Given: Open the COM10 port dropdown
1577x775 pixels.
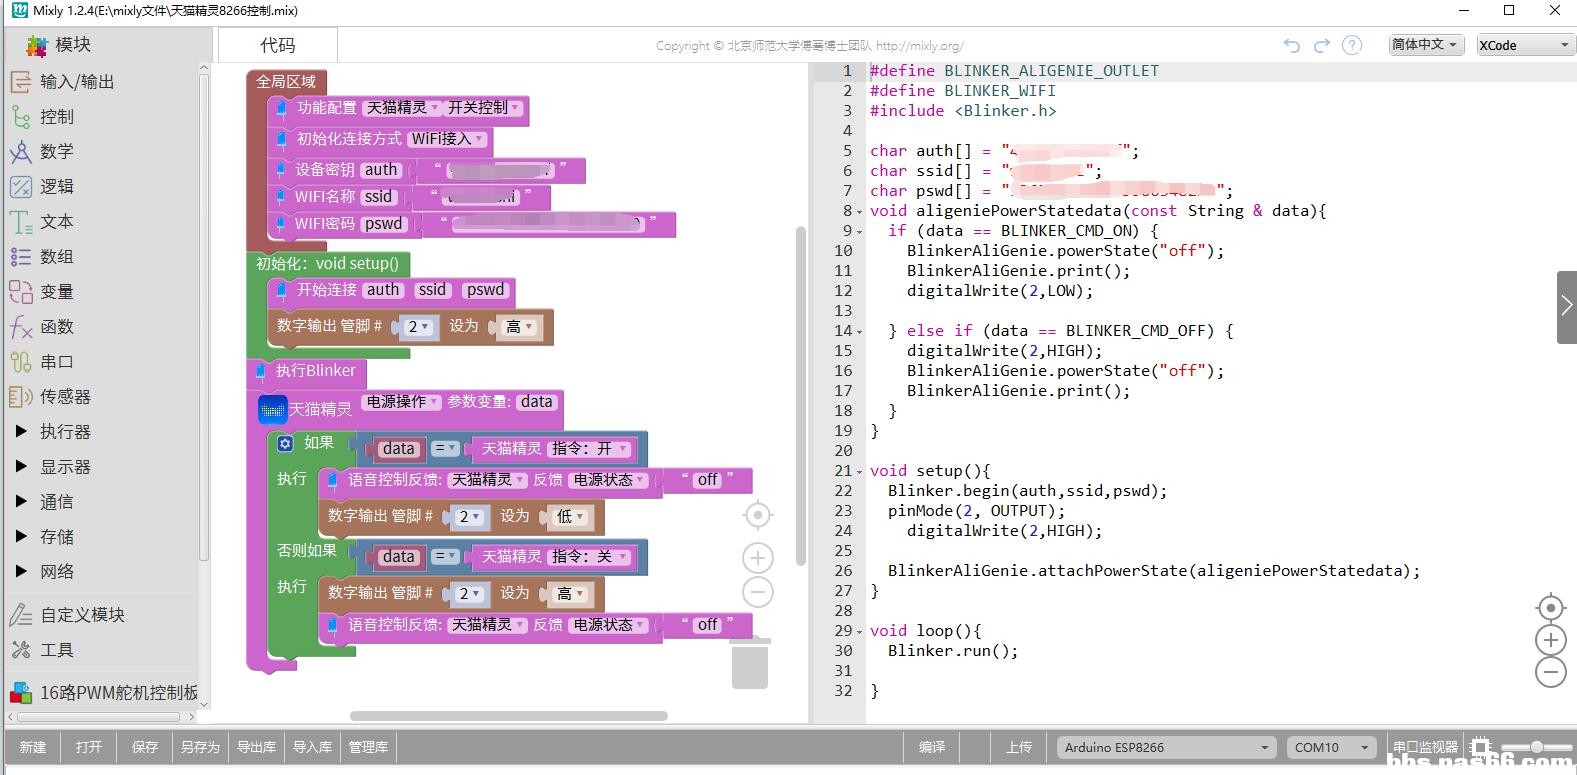Looking at the screenshot, I should 1331,747.
